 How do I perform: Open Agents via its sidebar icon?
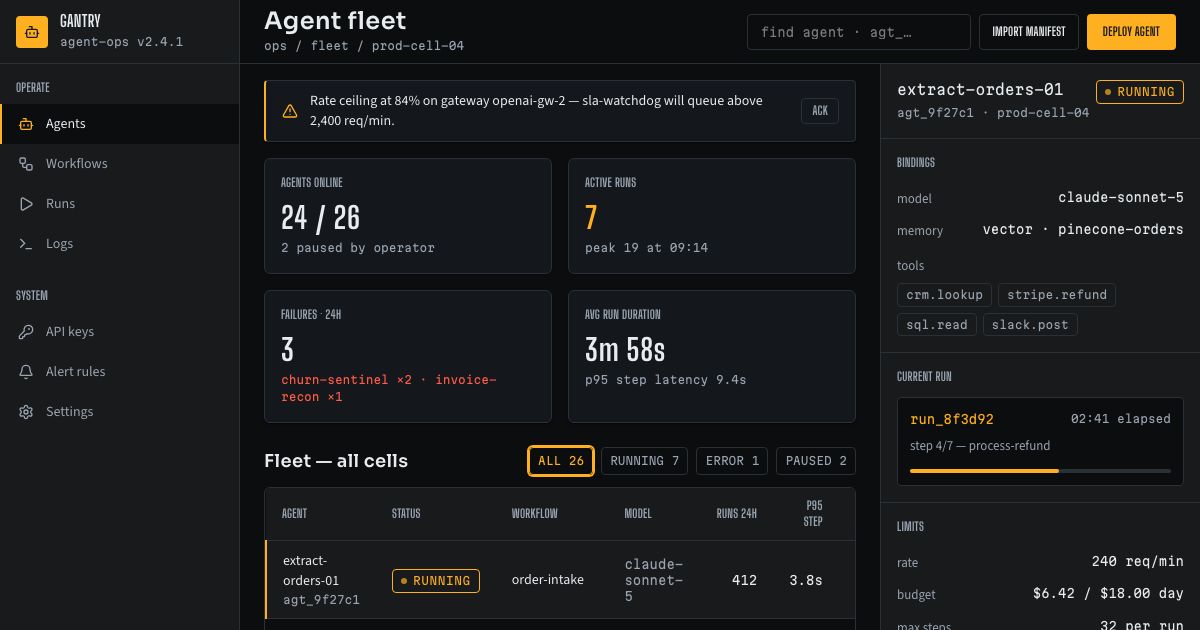(26, 124)
